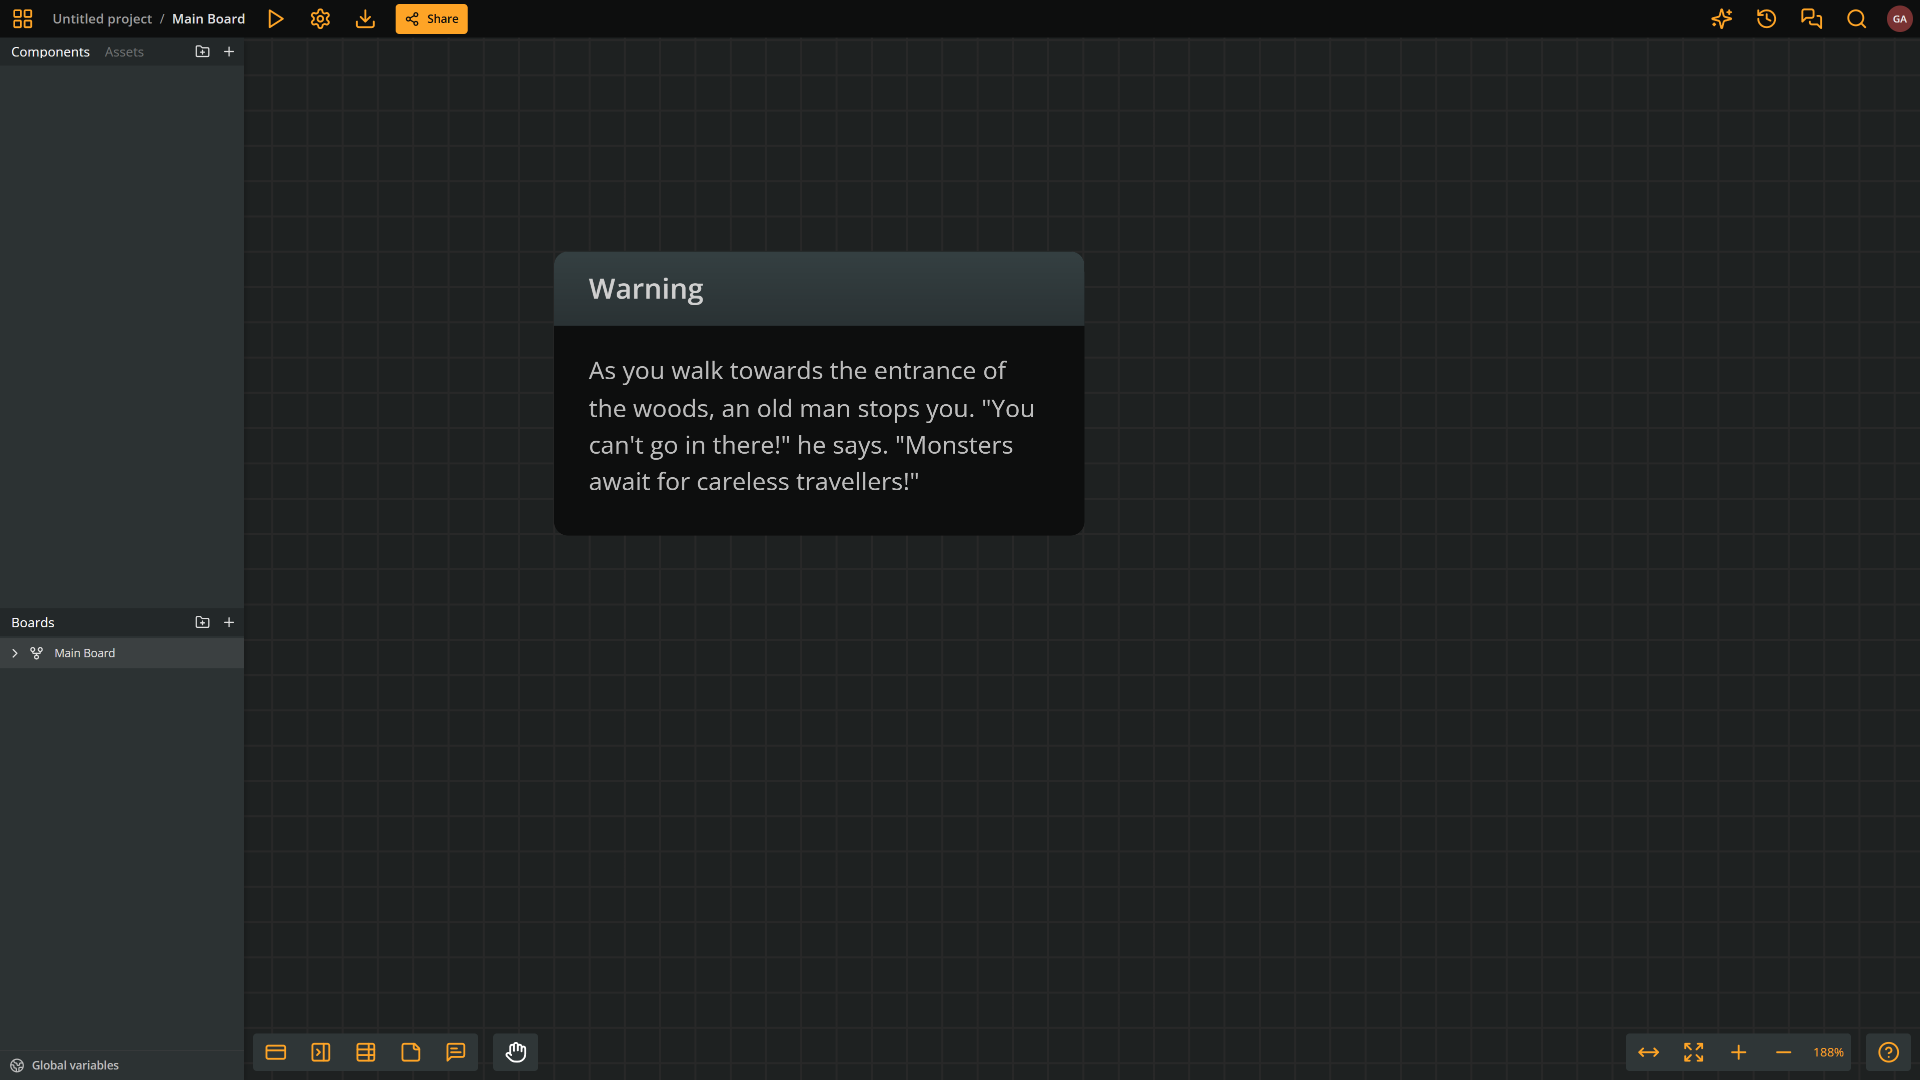
Task: Expand the Main Board tree chevron
Action: click(15, 653)
